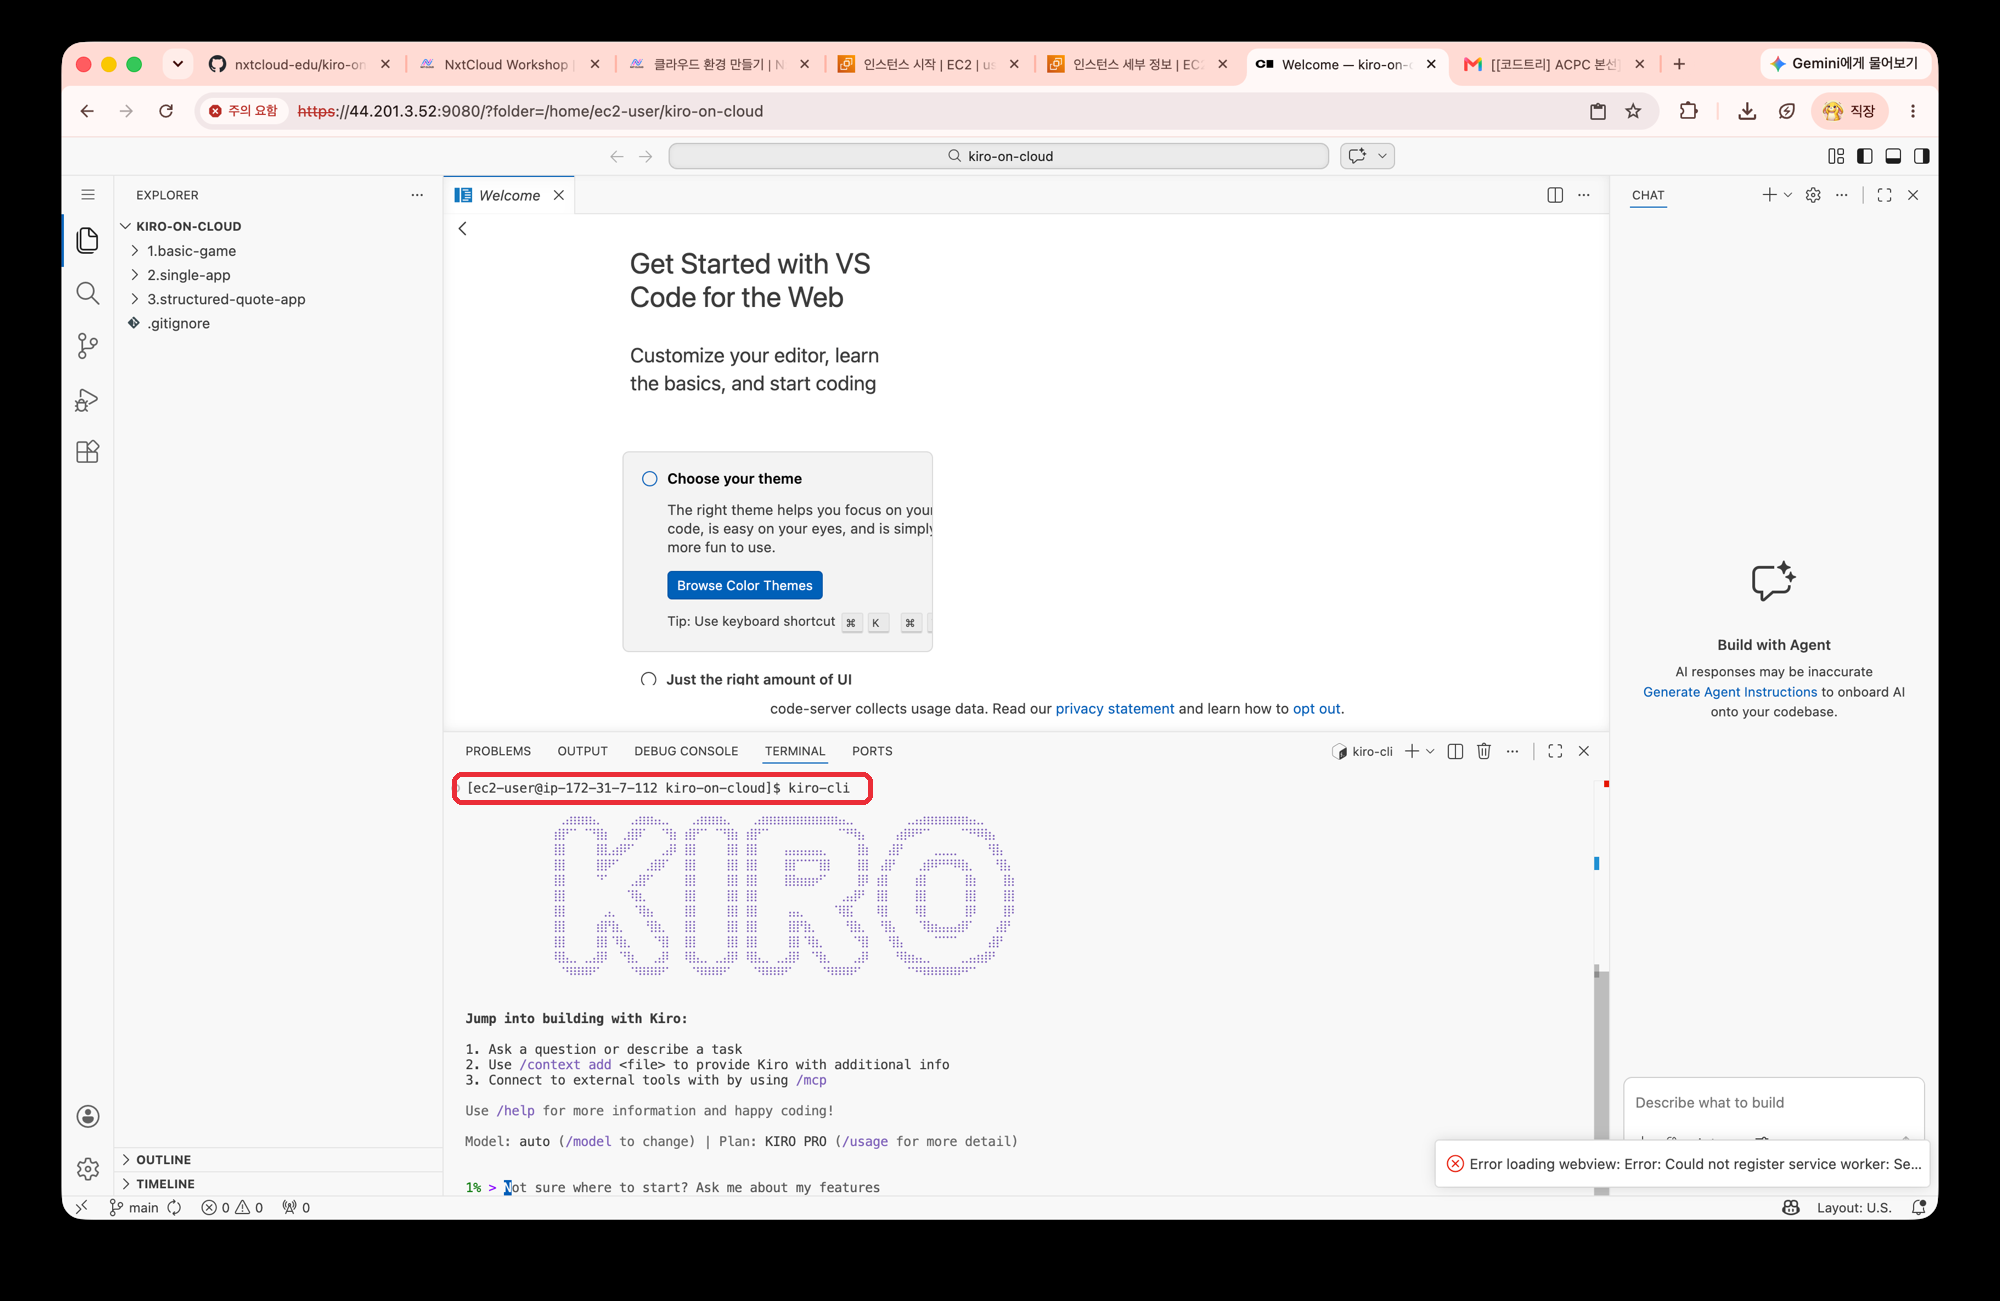
Task: Split the editor right
Action: pos(1555,195)
